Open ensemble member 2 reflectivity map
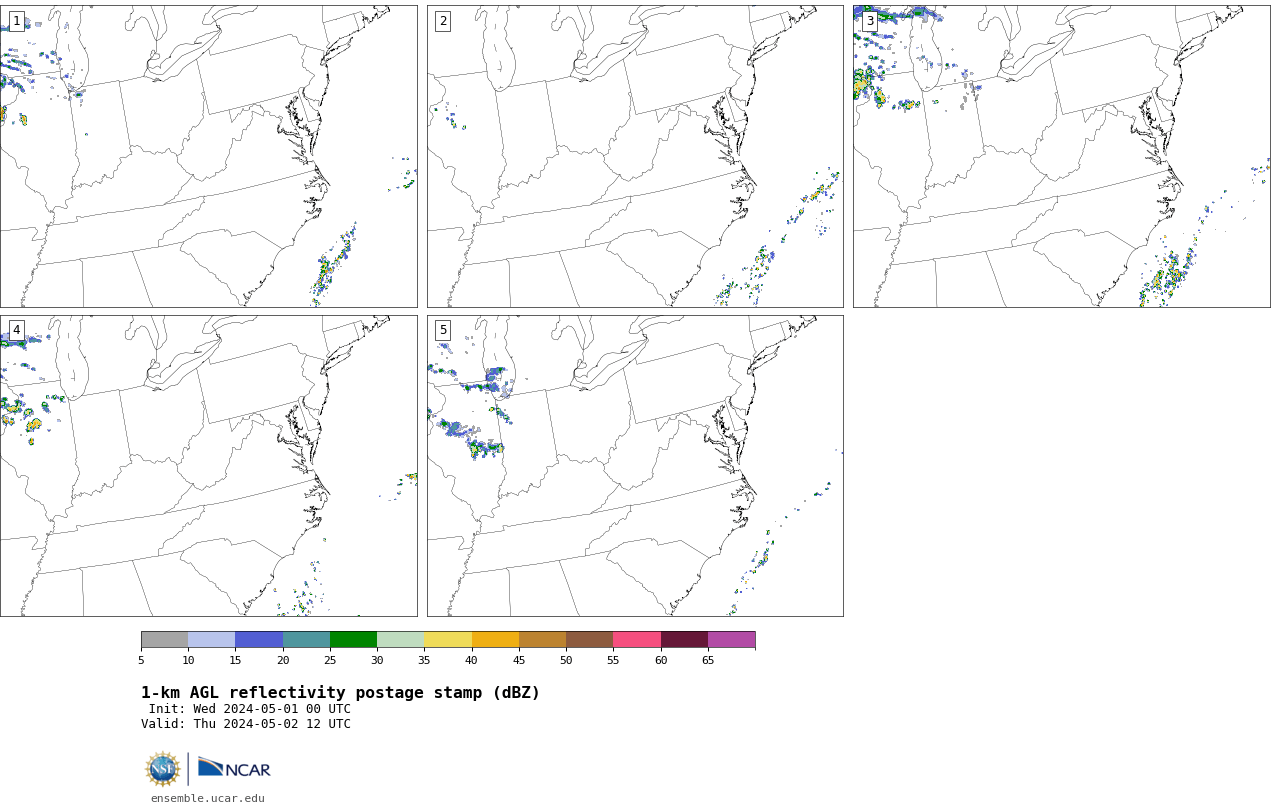The width and height of the screenshot is (1280, 809). tap(635, 156)
